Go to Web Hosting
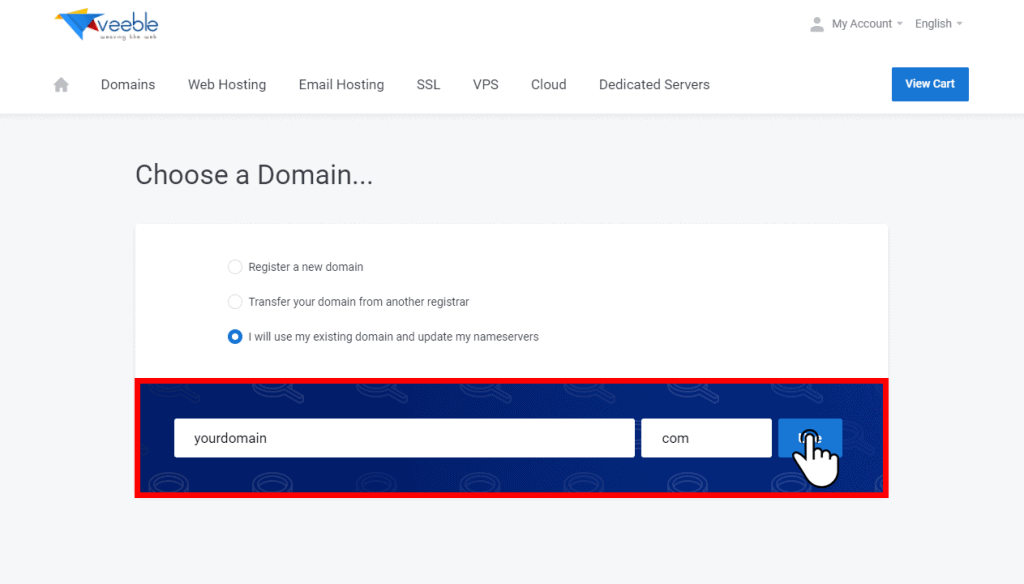This screenshot has height=584, width=1024. click(x=227, y=84)
